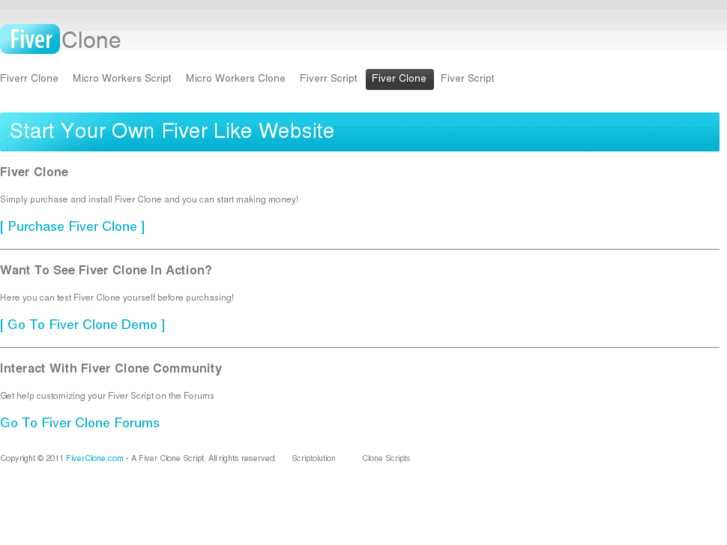Click the Fiver Clone logo
Viewport: 727px width, 545px height.
pyautogui.click(x=61, y=39)
